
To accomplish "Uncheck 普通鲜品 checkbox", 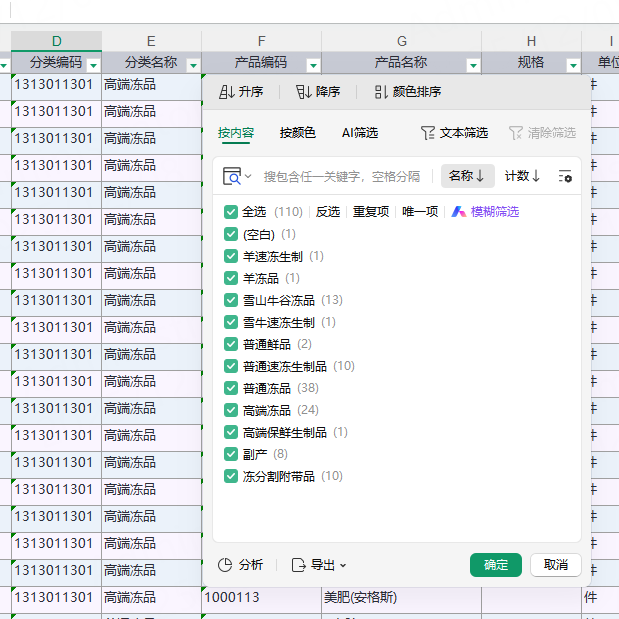I will click(231, 344).
